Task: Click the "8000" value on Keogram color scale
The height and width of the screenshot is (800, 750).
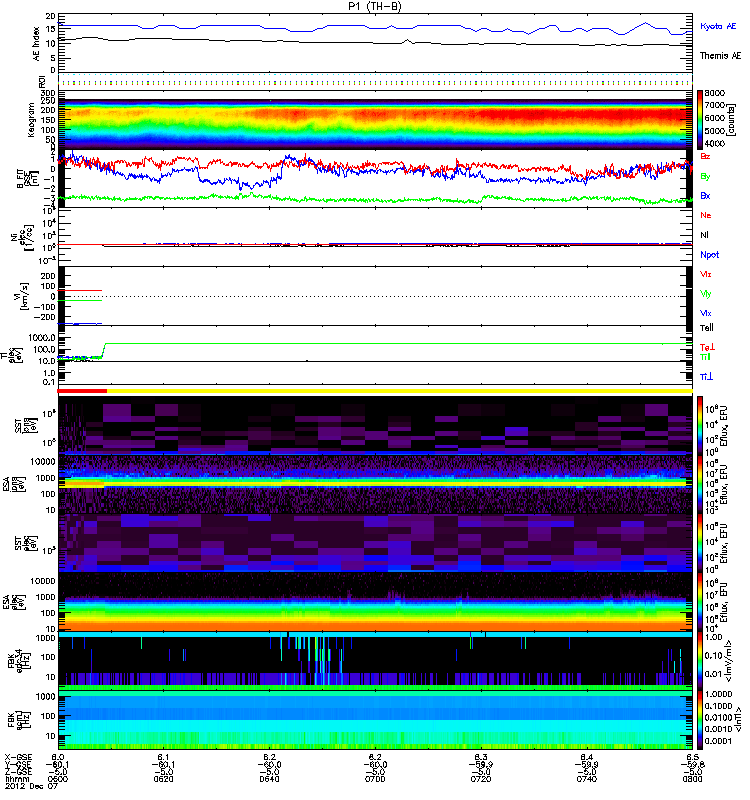Action: [715, 93]
